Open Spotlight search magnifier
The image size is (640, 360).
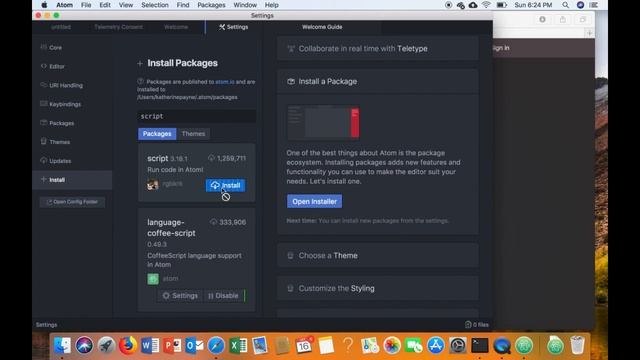point(565,5)
